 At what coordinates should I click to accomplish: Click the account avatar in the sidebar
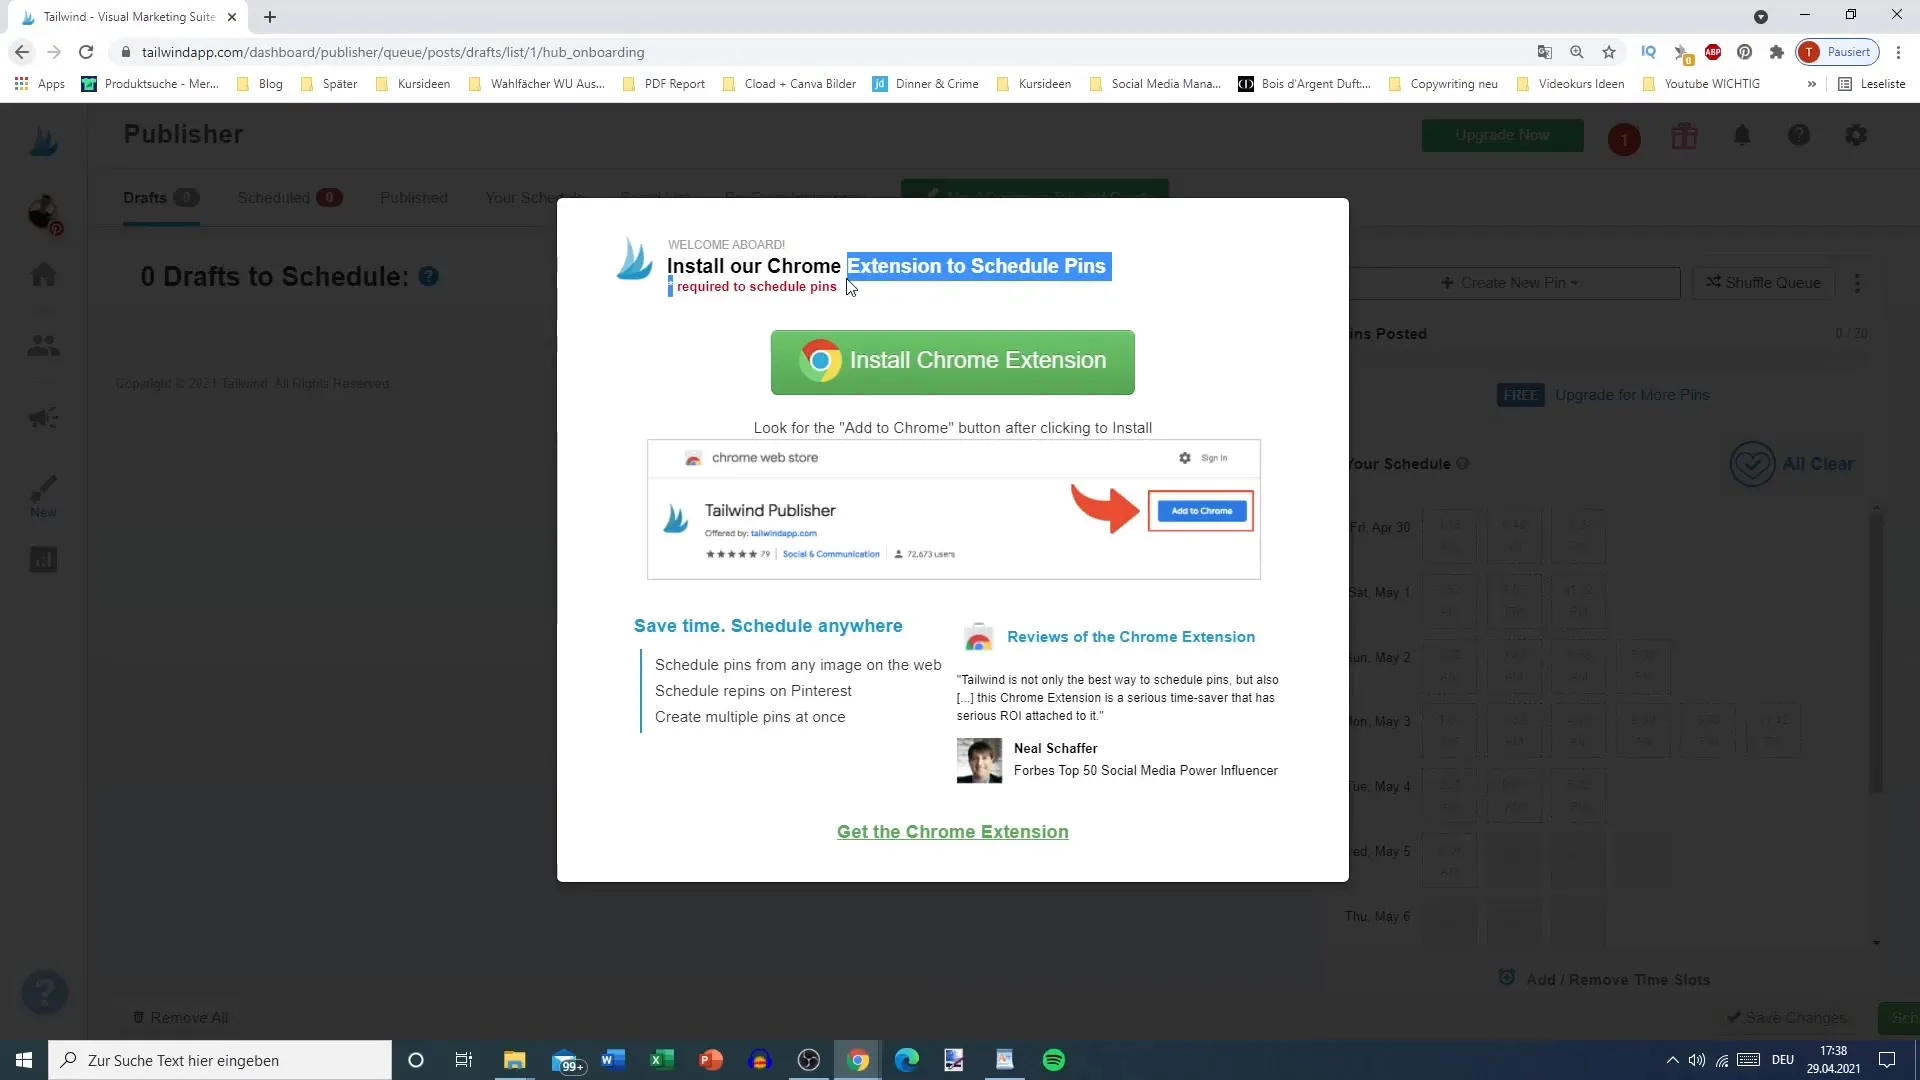pos(43,212)
